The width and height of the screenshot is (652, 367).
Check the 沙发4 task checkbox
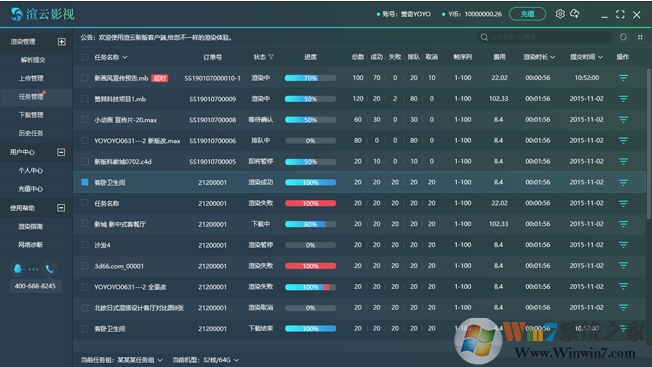pyautogui.click(x=85, y=245)
